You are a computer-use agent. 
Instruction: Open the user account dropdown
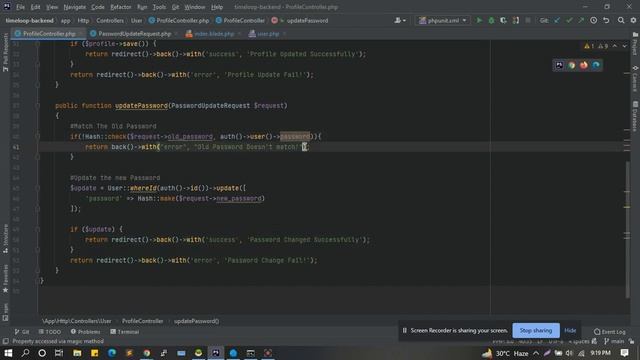coord(400,20)
